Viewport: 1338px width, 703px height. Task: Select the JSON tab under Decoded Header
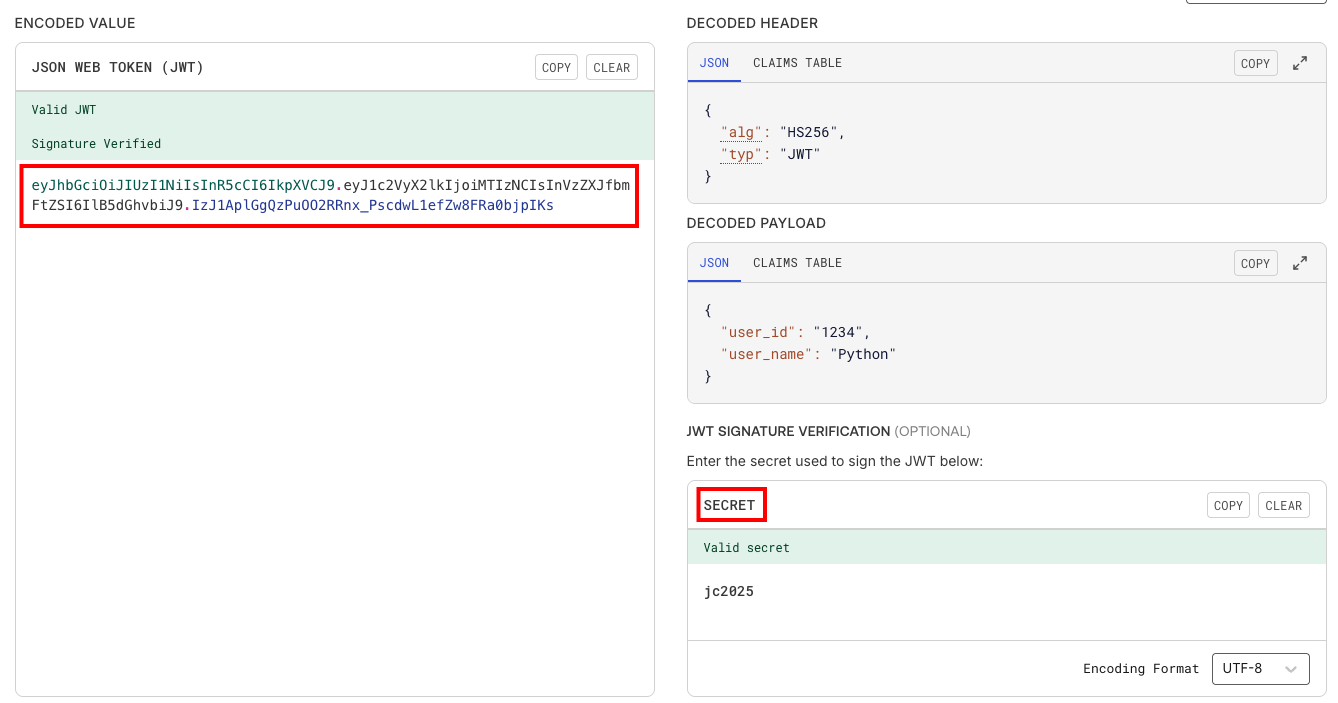[714, 63]
